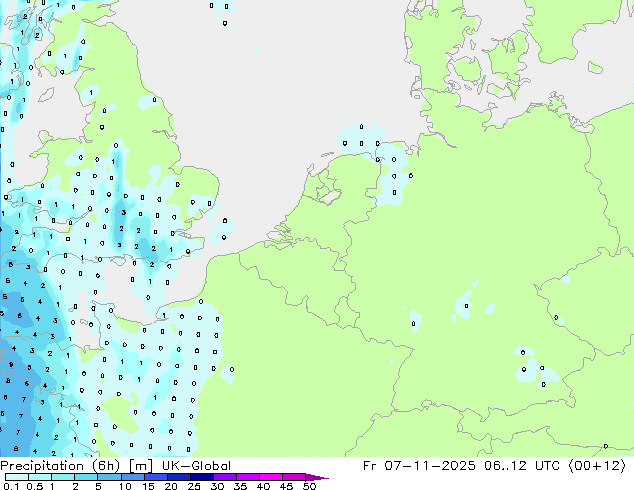Viewport: 634px width, 490px height.
Task: Click the '20' legend value label
Action: pos(171,486)
